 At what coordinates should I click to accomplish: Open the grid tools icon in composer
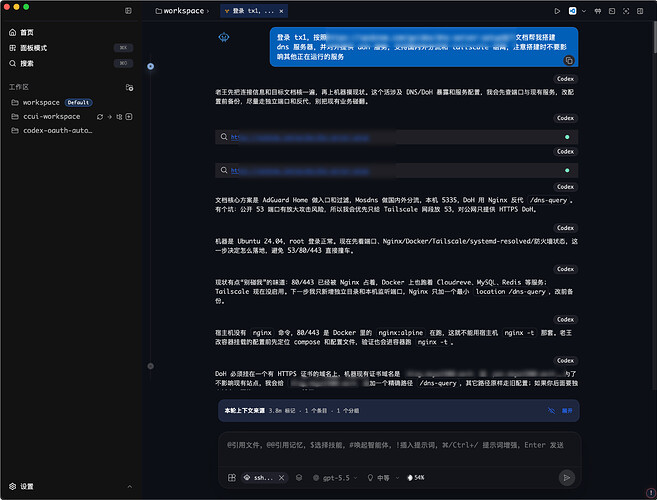click(x=232, y=477)
